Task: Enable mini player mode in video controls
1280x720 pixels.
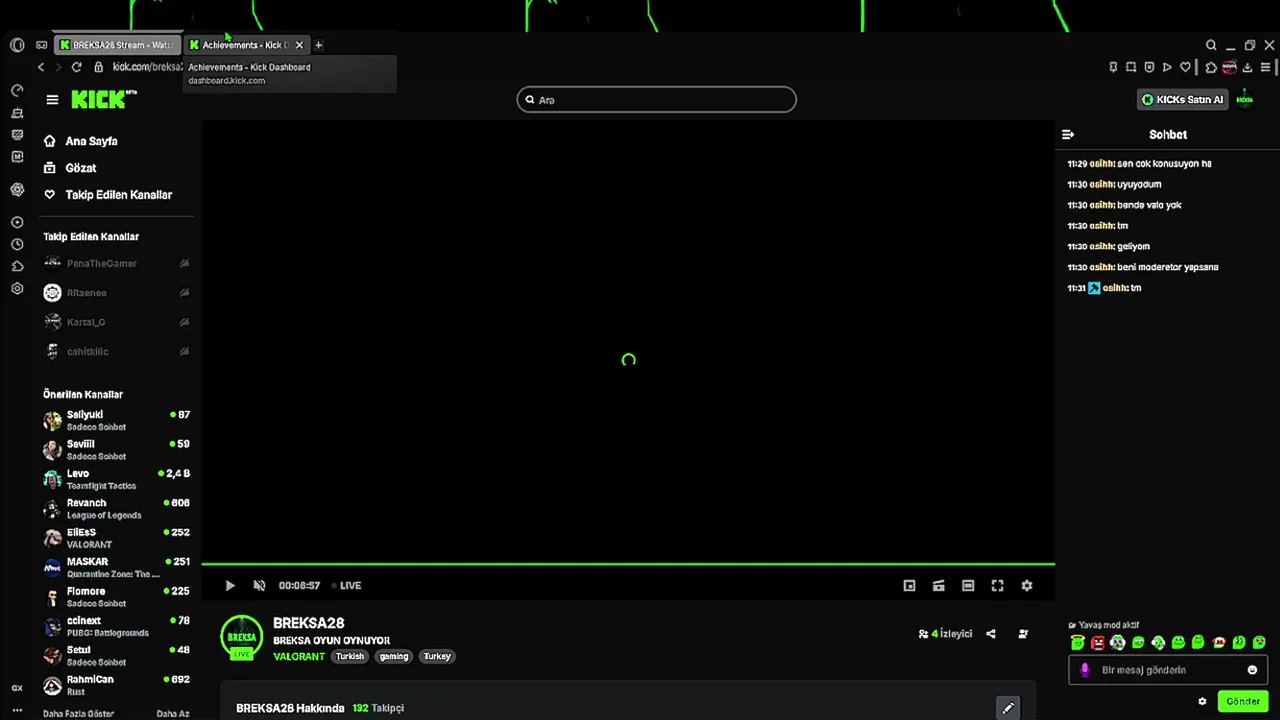Action: [x=909, y=586]
